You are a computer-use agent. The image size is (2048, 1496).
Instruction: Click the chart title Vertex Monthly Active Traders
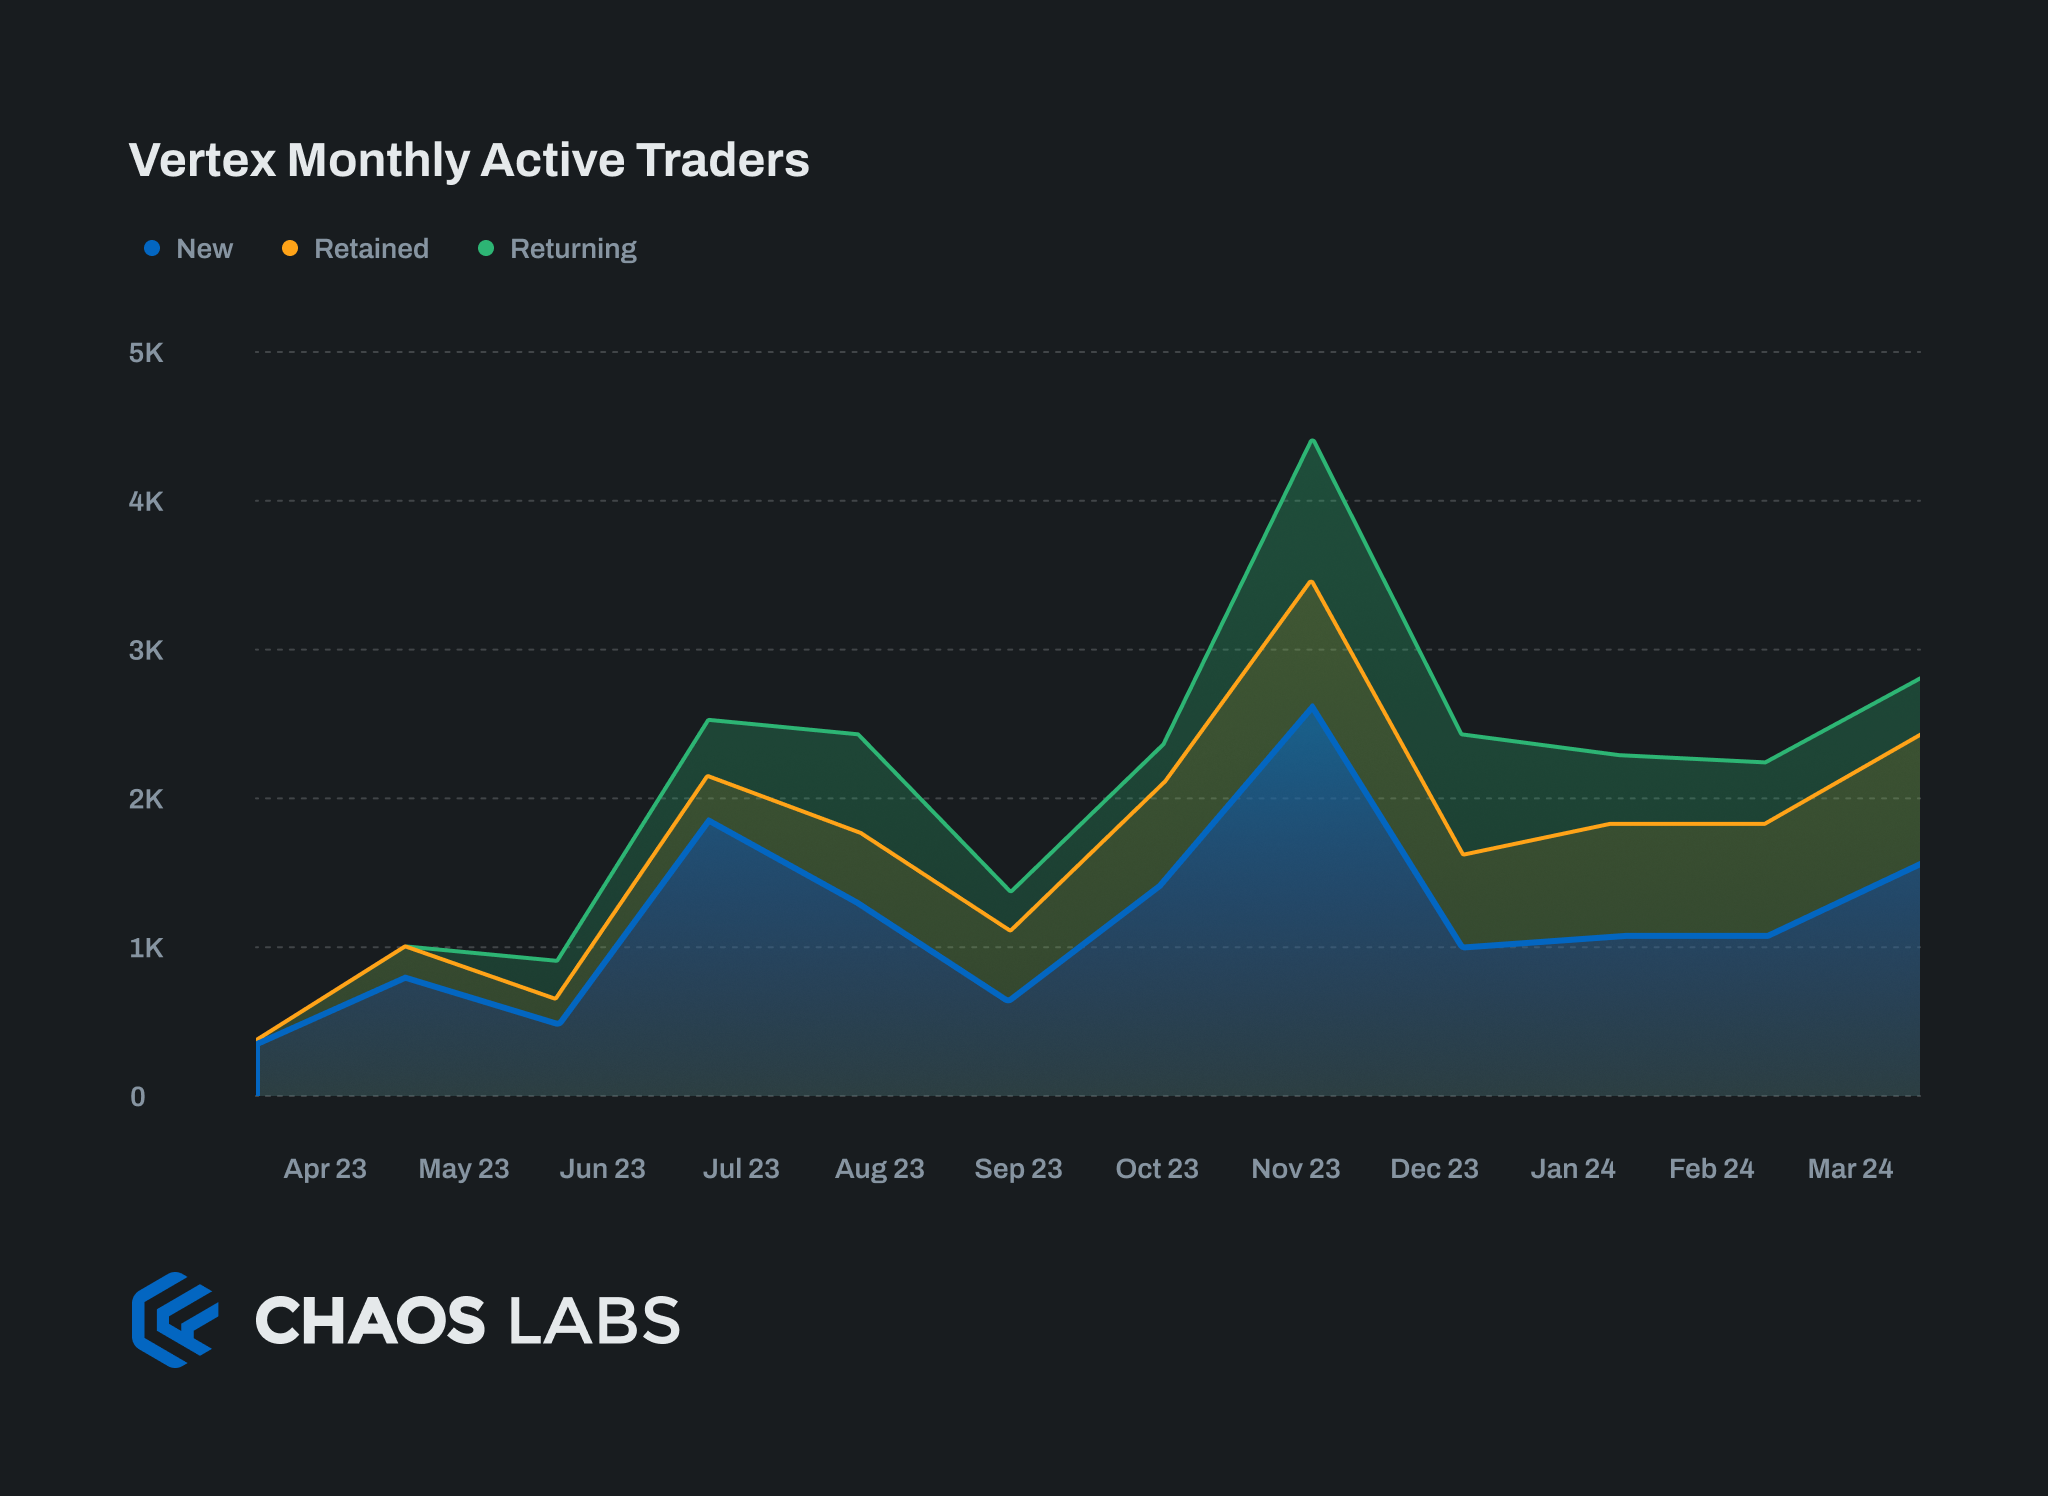(x=469, y=160)
